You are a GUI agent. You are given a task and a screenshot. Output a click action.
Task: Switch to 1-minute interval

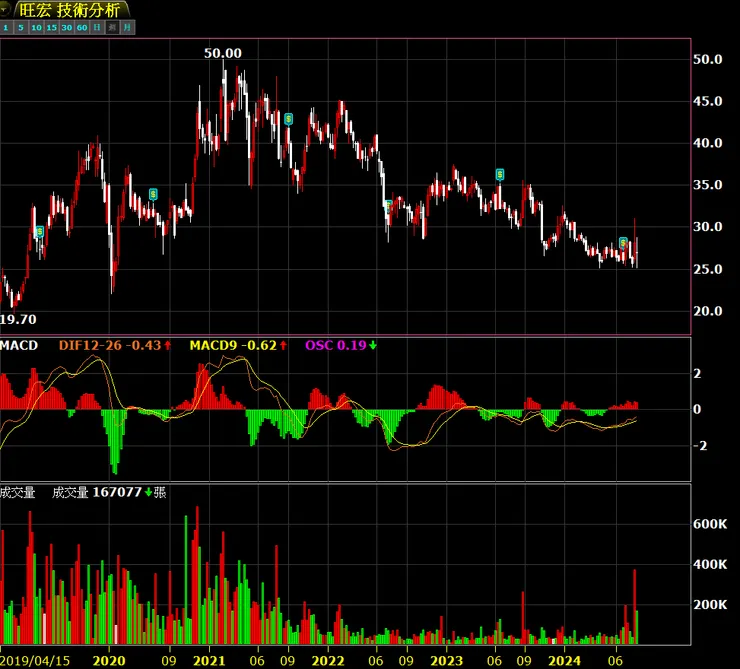click(x=6, y=28)
